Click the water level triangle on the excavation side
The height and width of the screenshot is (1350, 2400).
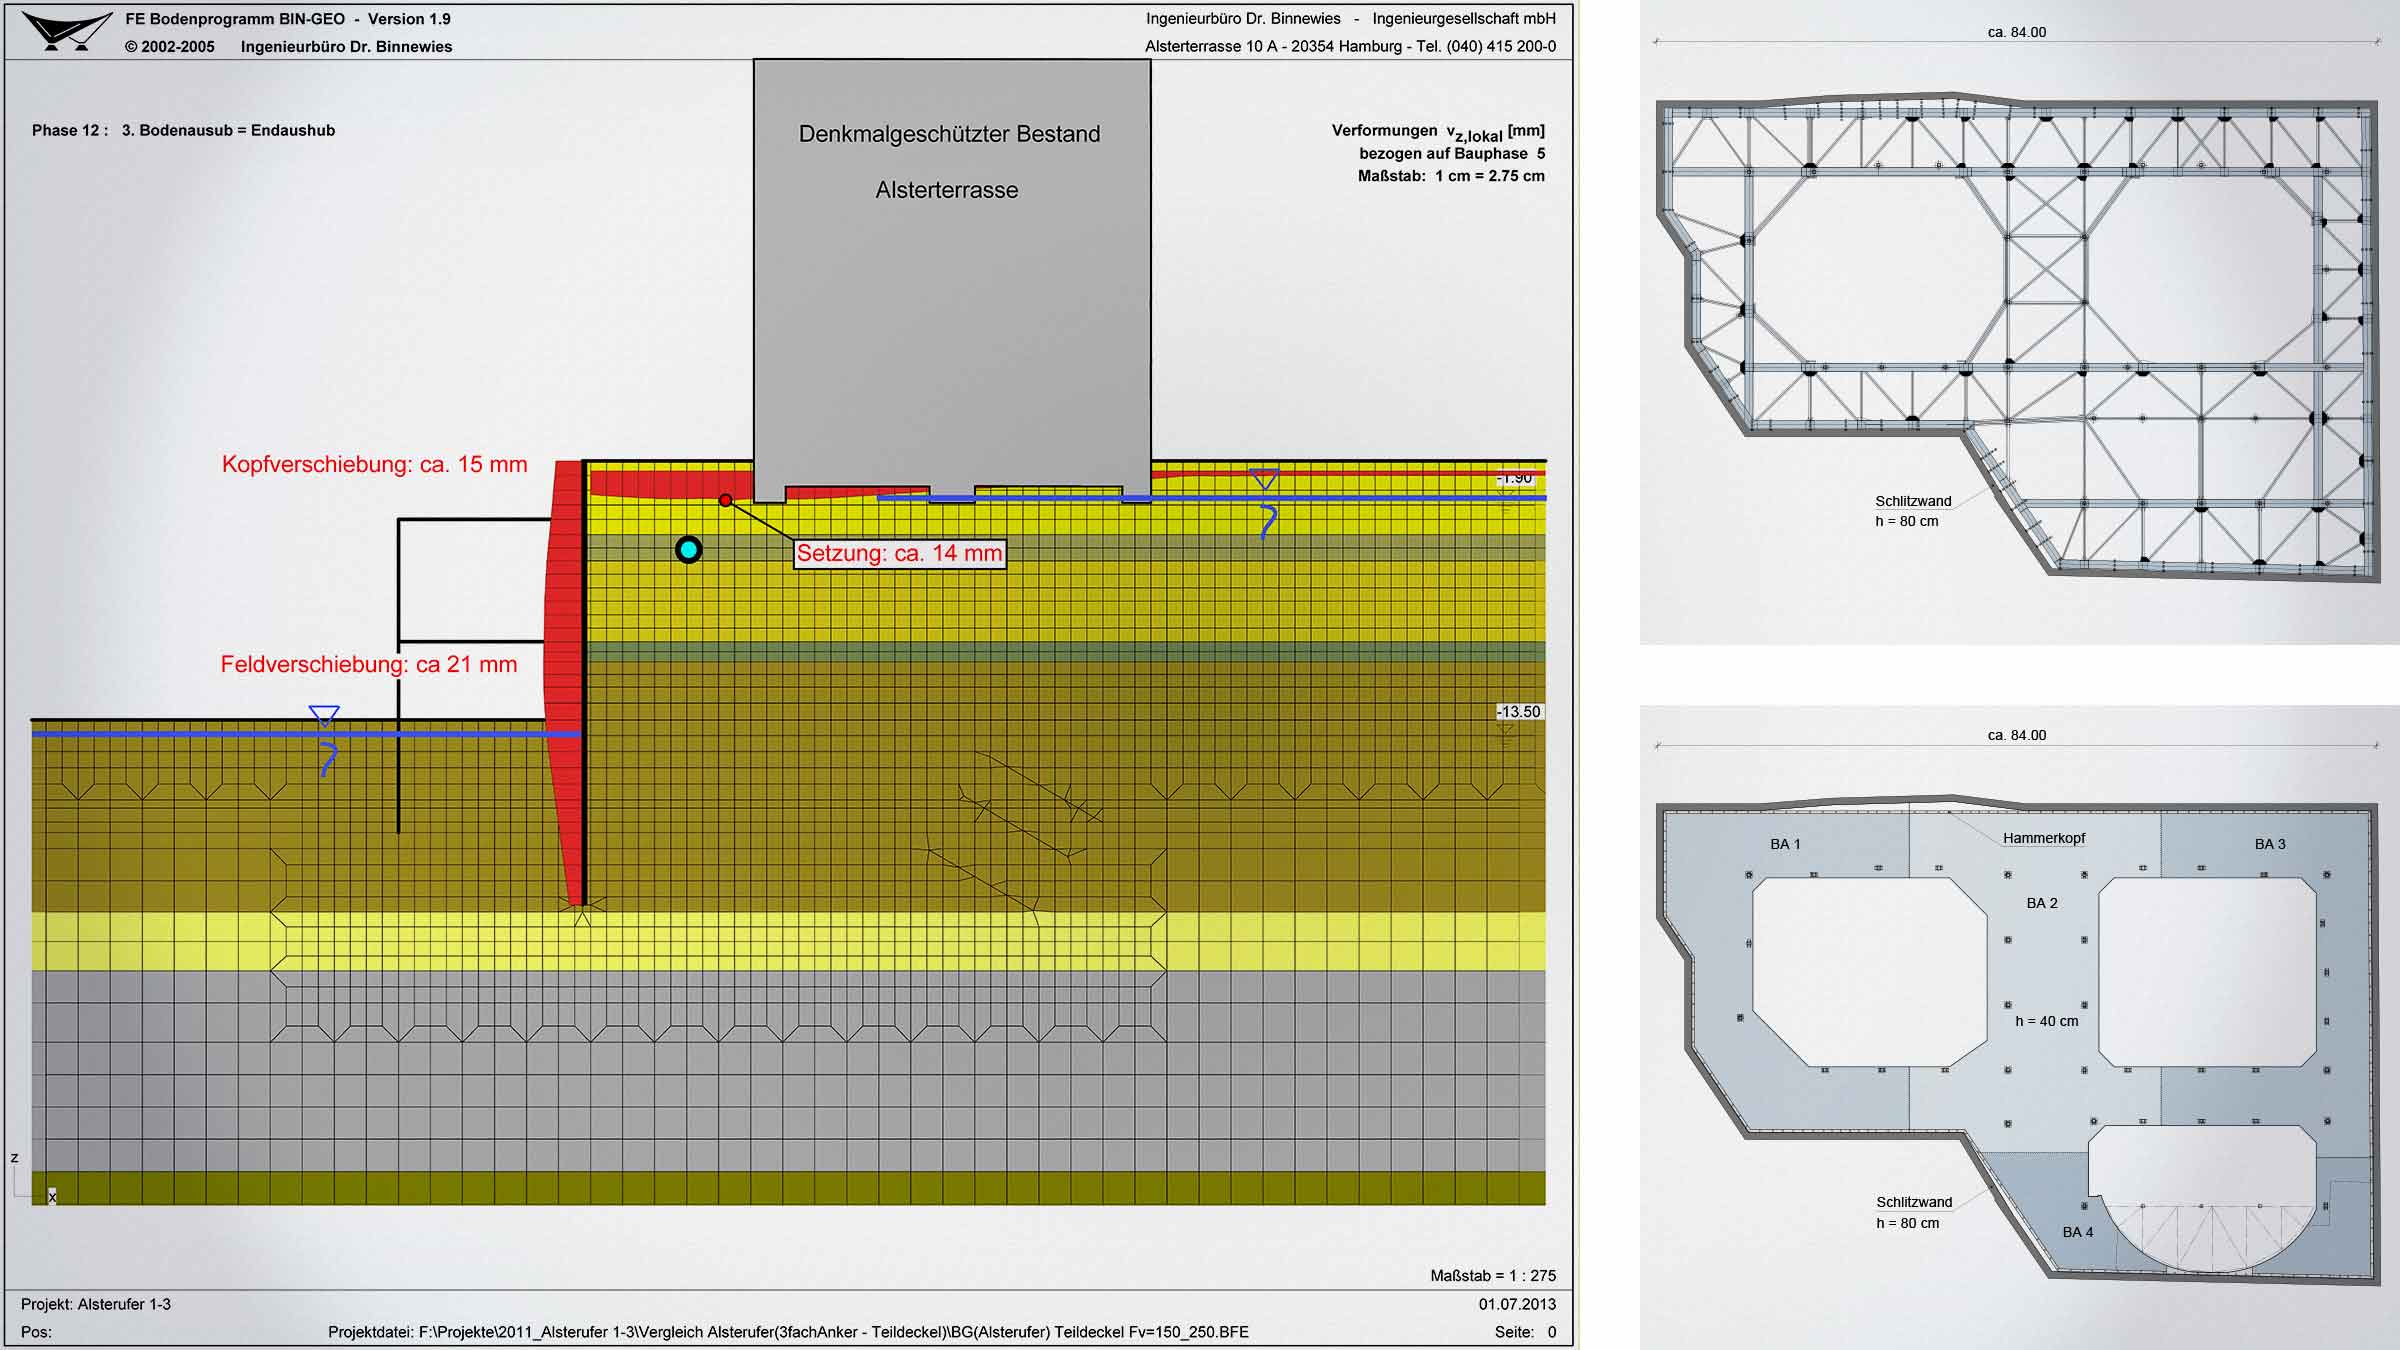coord(324,715)
